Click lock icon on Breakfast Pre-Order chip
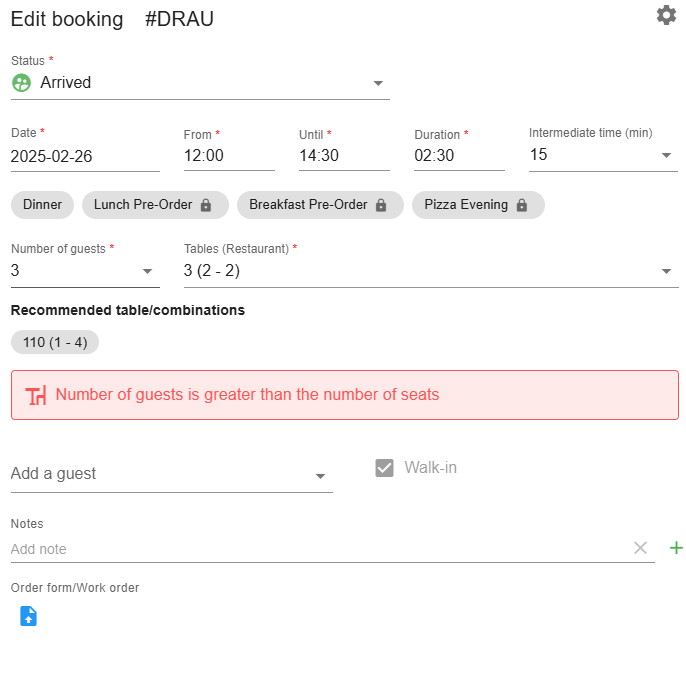686x678 pixels. pyautogui.click(x=381, y=205)
